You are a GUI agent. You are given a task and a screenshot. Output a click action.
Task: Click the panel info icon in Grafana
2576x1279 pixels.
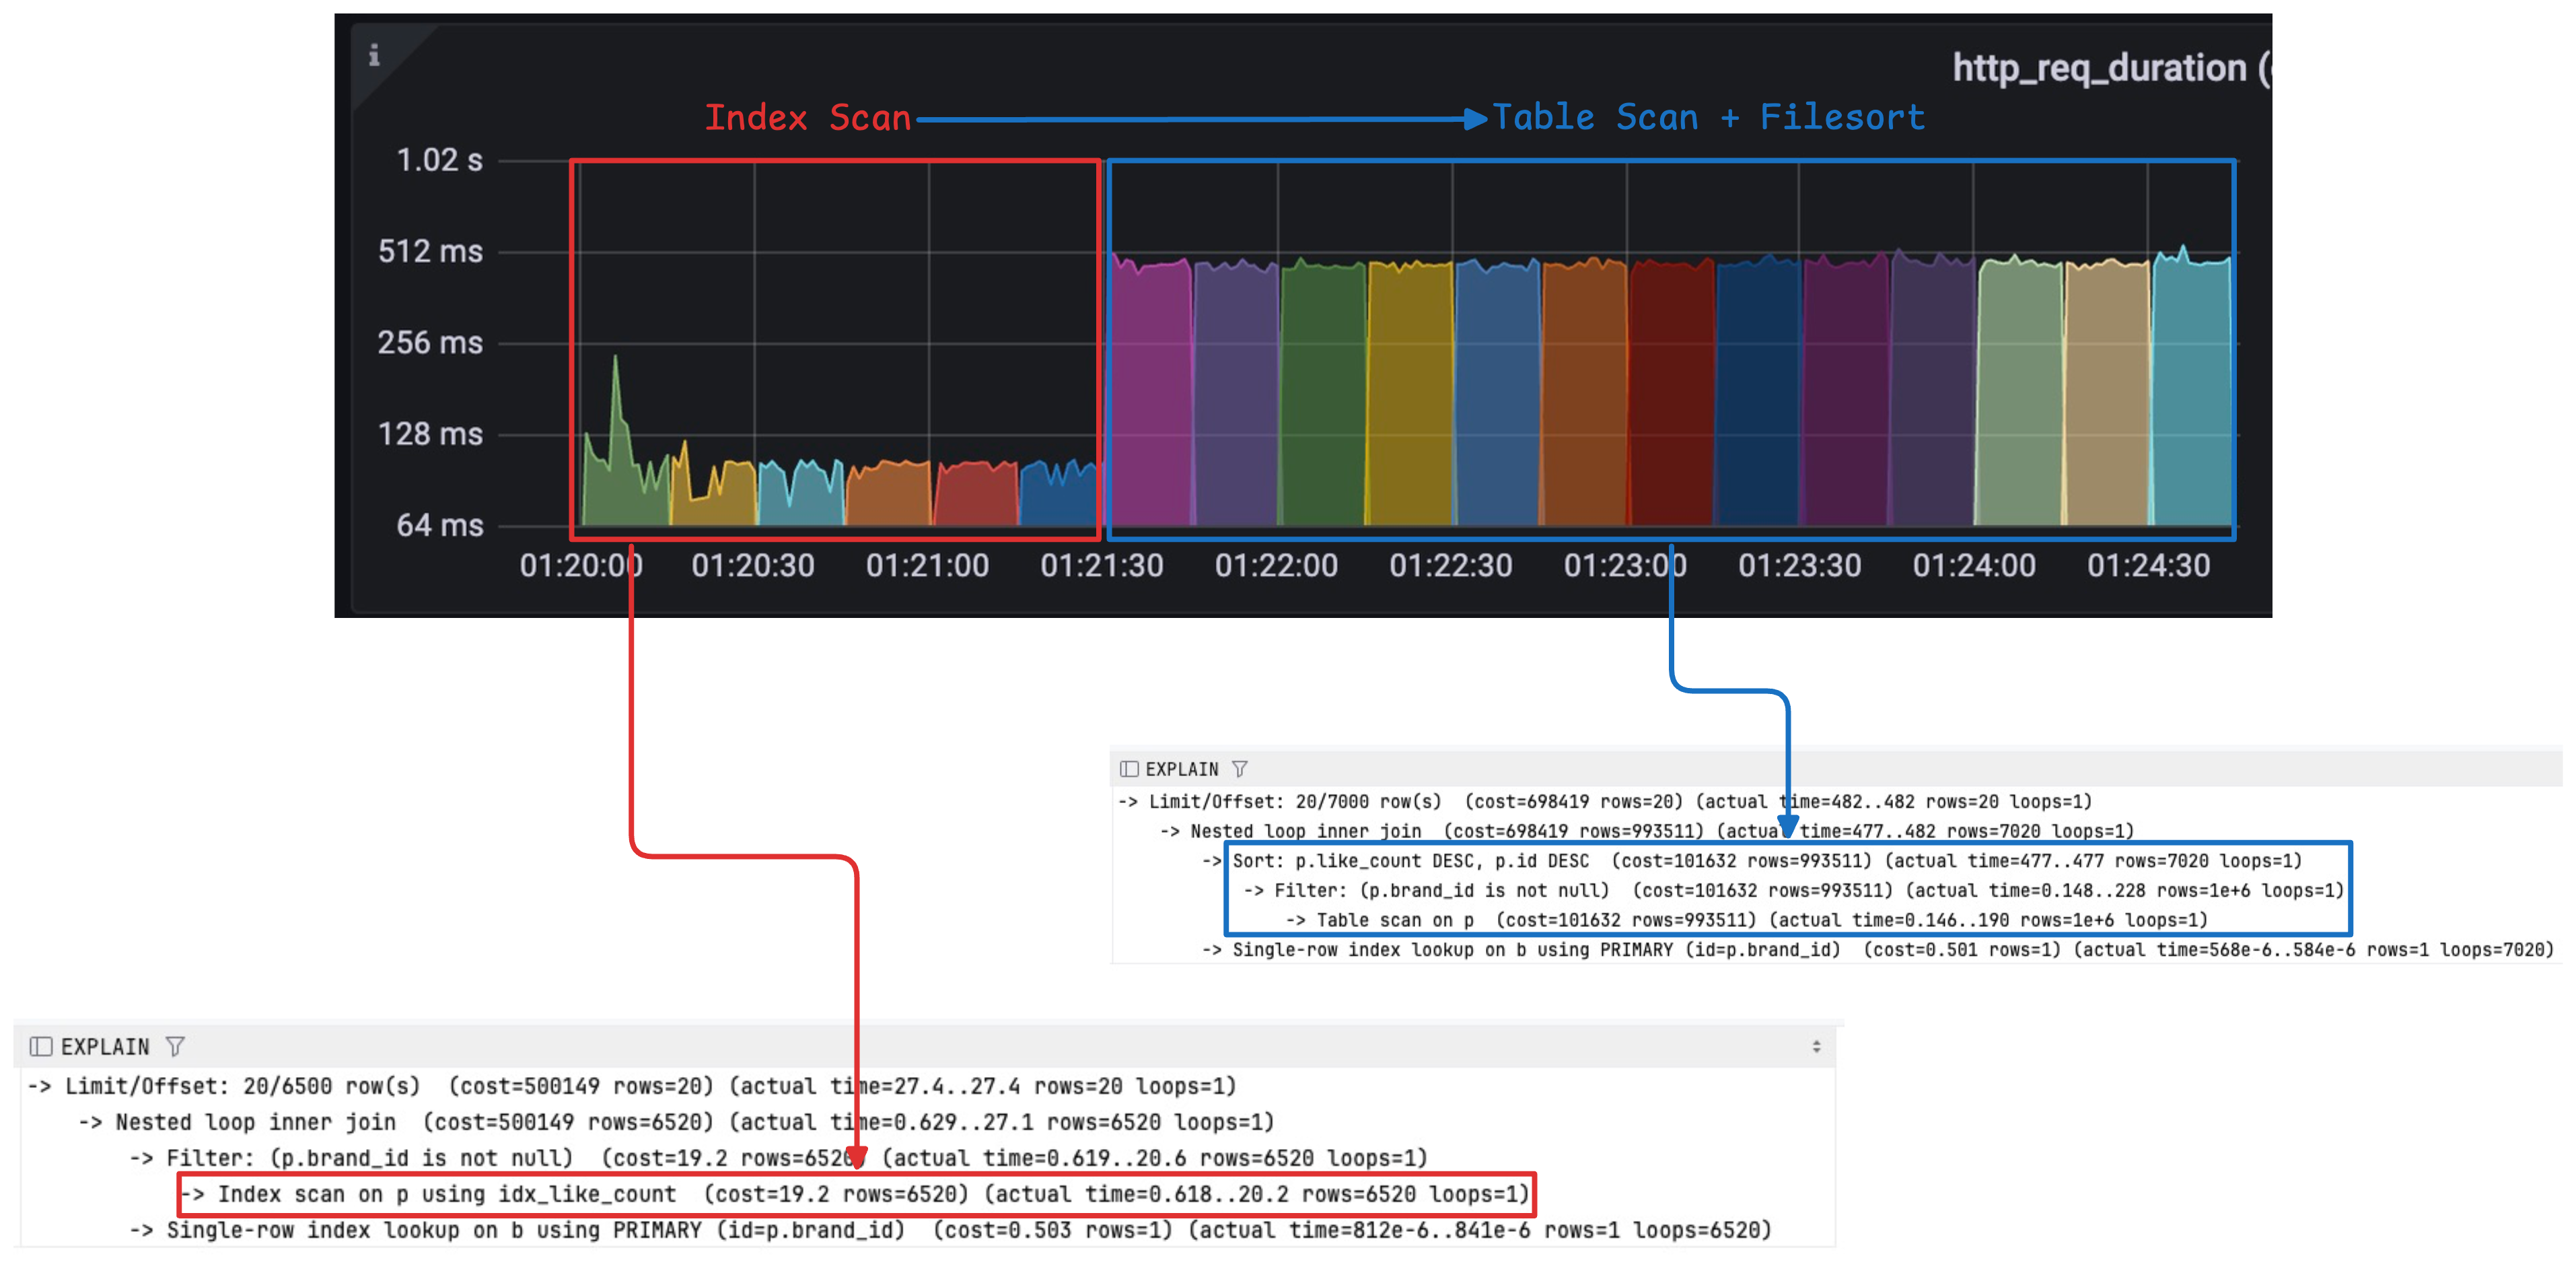(374, 55)
